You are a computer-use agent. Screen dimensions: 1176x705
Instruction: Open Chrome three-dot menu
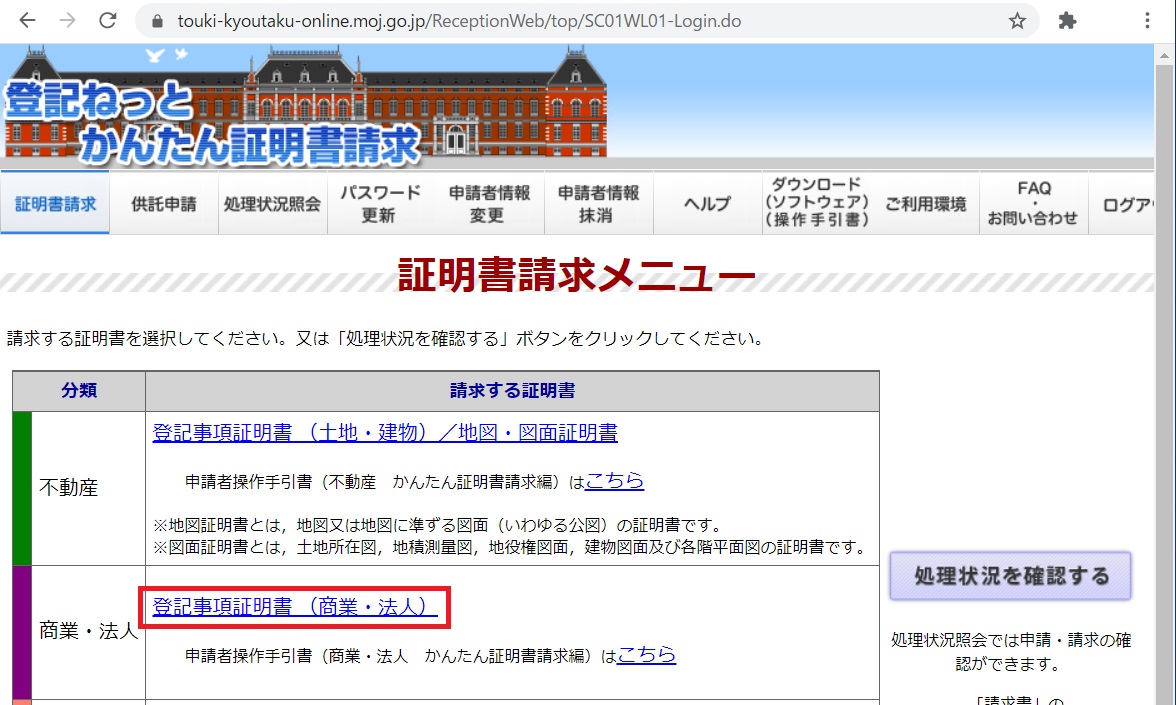[x=1147, y=20]
